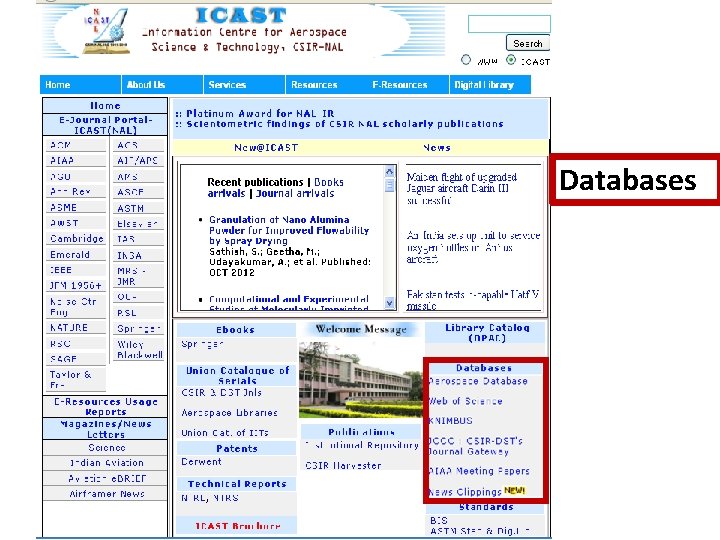Open AIAA Meeting Papers link
The image size is (720, 540).
point(479,471)
